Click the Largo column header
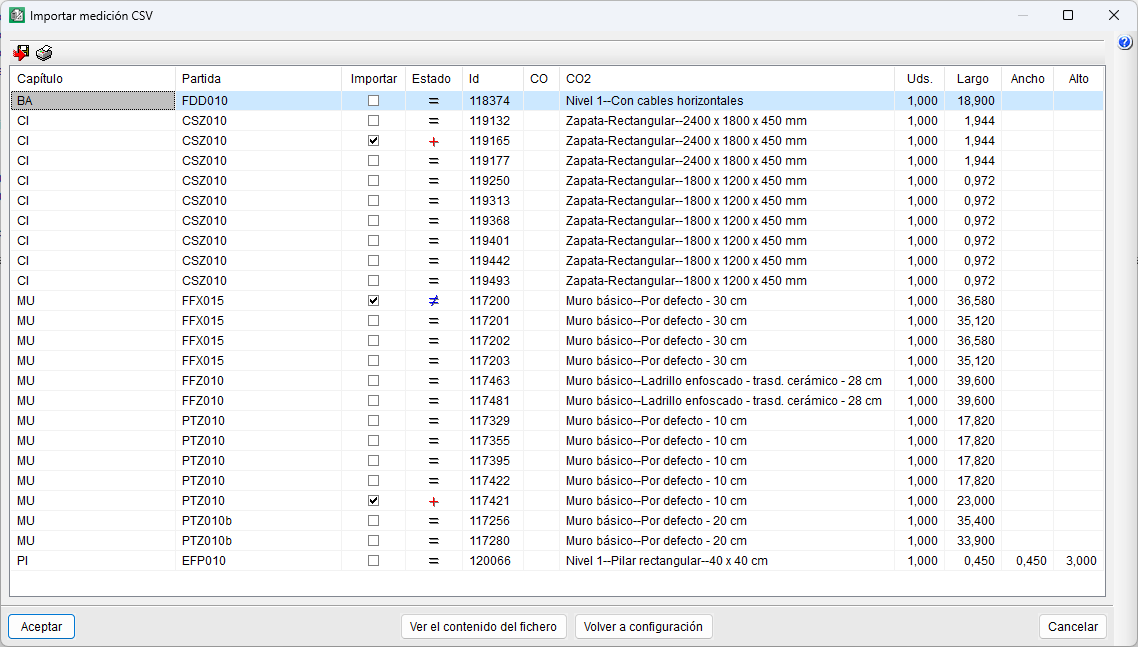The height and width of the screenshot is (647, 1138). 973,78
